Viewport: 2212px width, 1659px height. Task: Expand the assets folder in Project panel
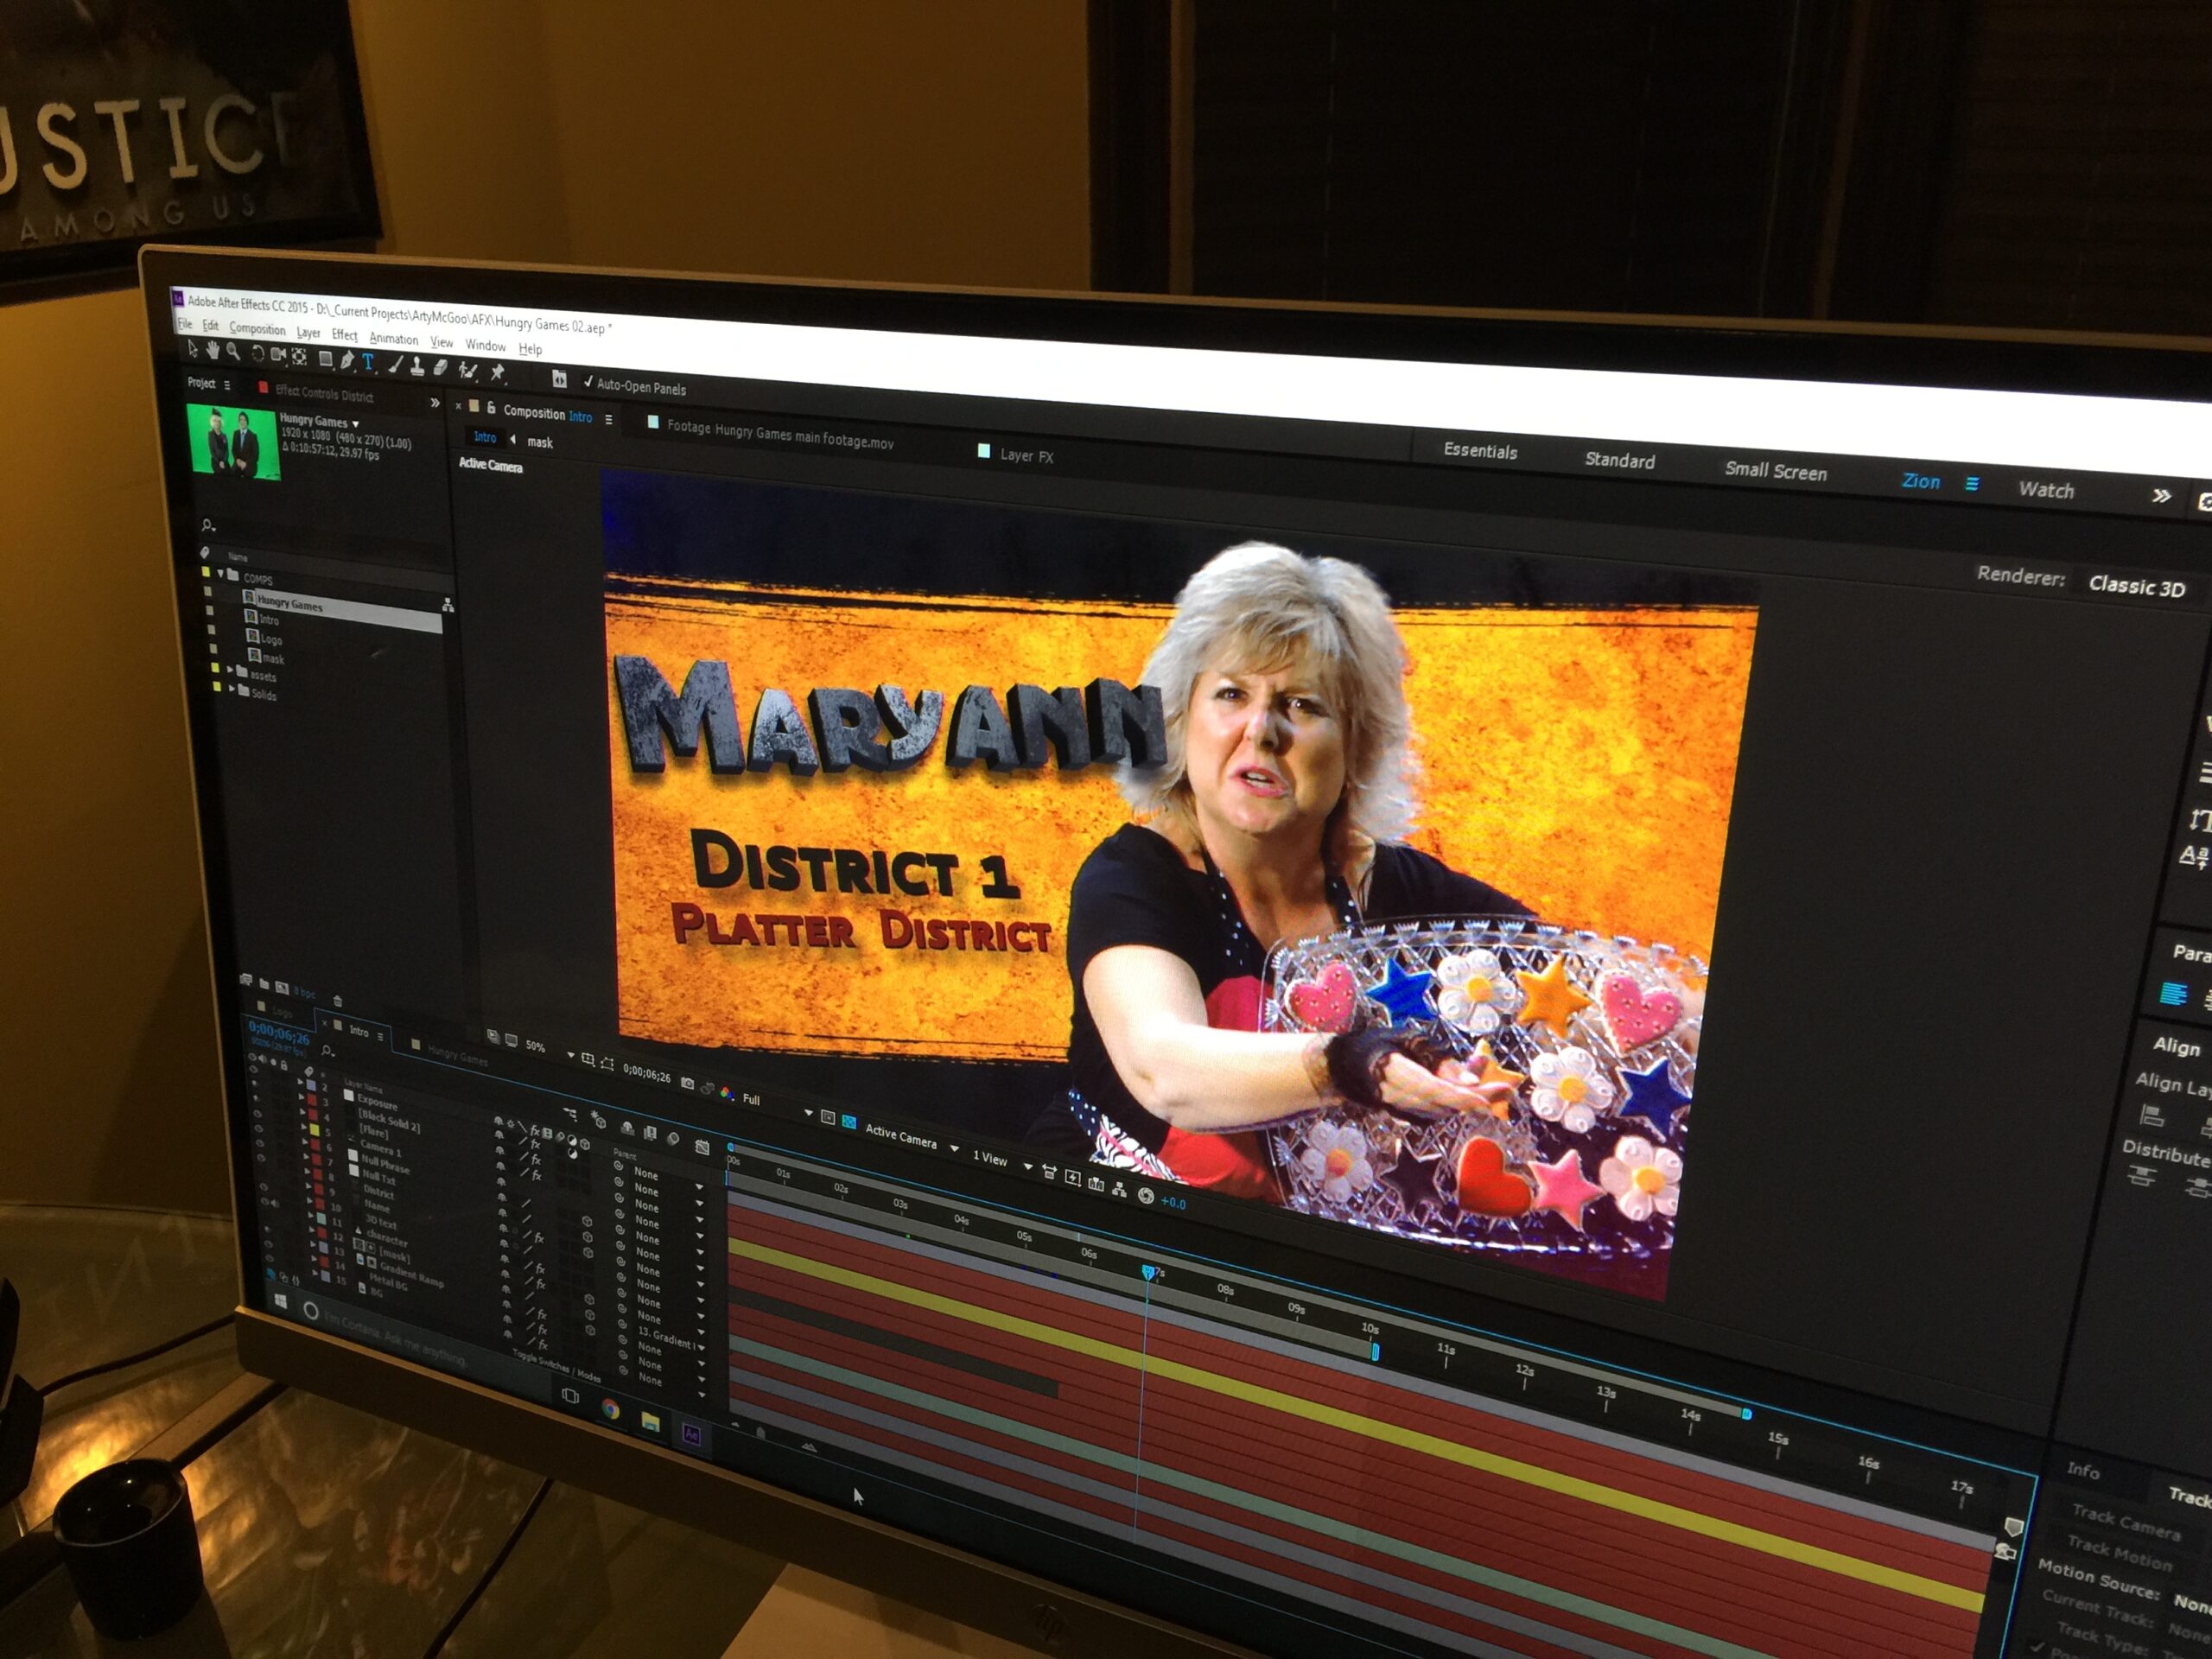230,670
